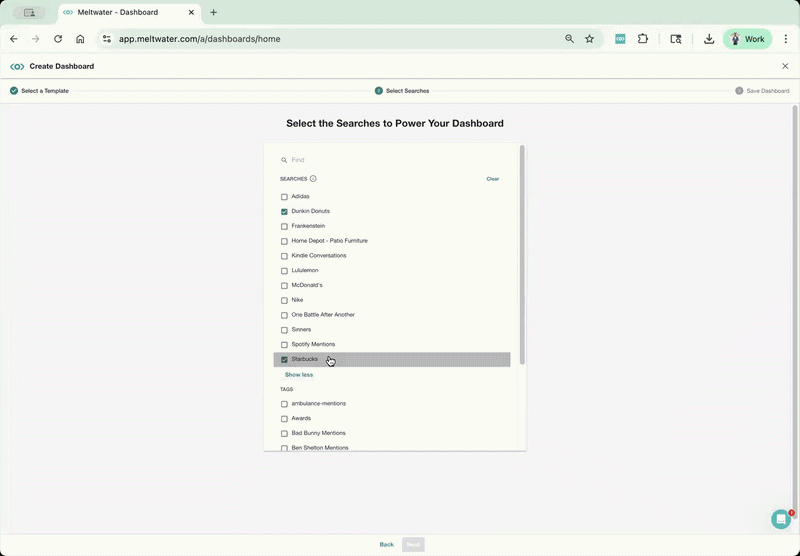Check the Kindle Conversations checkbox
This screenshot has width=800, height=556.
(284, 256)
